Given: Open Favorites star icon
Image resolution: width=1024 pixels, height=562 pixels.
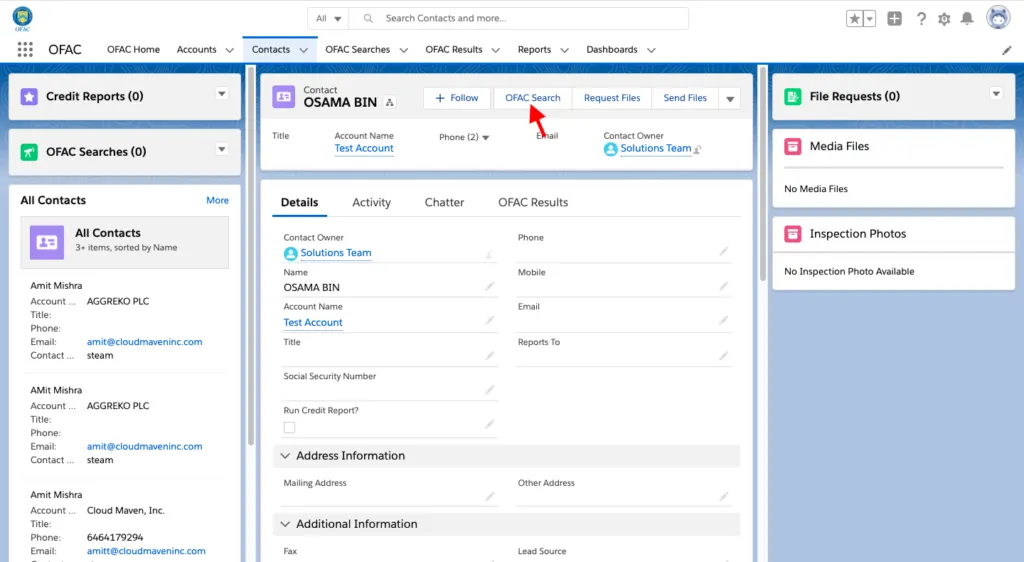Looking at the screenshot, I should pos(854,19).
